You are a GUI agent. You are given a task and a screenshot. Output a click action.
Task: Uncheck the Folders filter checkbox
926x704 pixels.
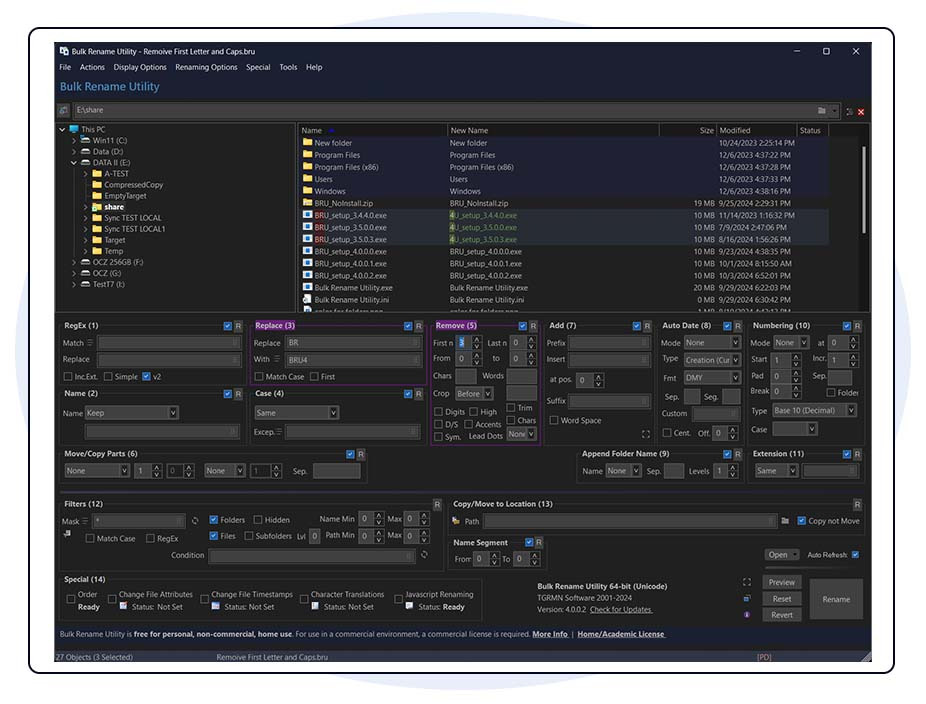pos(214,520)
